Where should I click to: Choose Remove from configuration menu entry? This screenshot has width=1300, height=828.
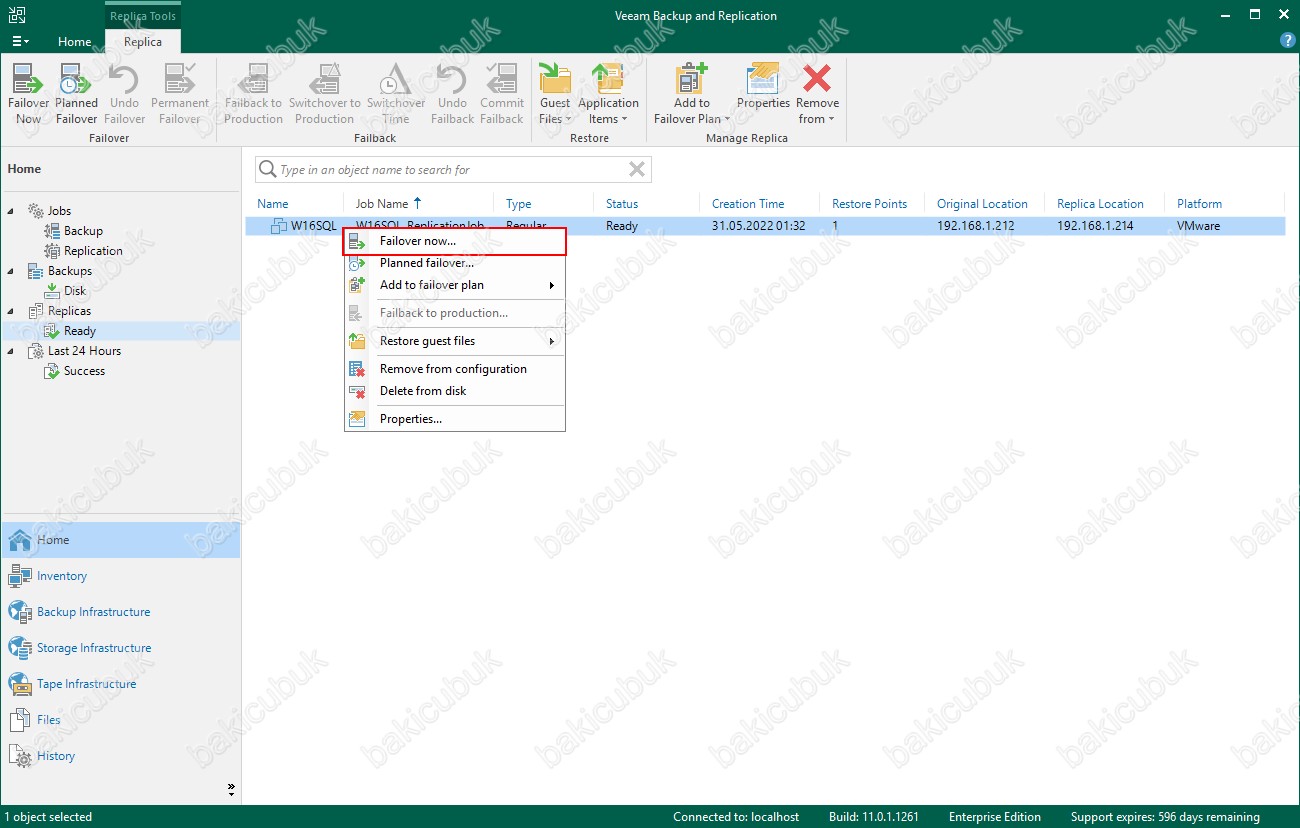tap(455, 369)
